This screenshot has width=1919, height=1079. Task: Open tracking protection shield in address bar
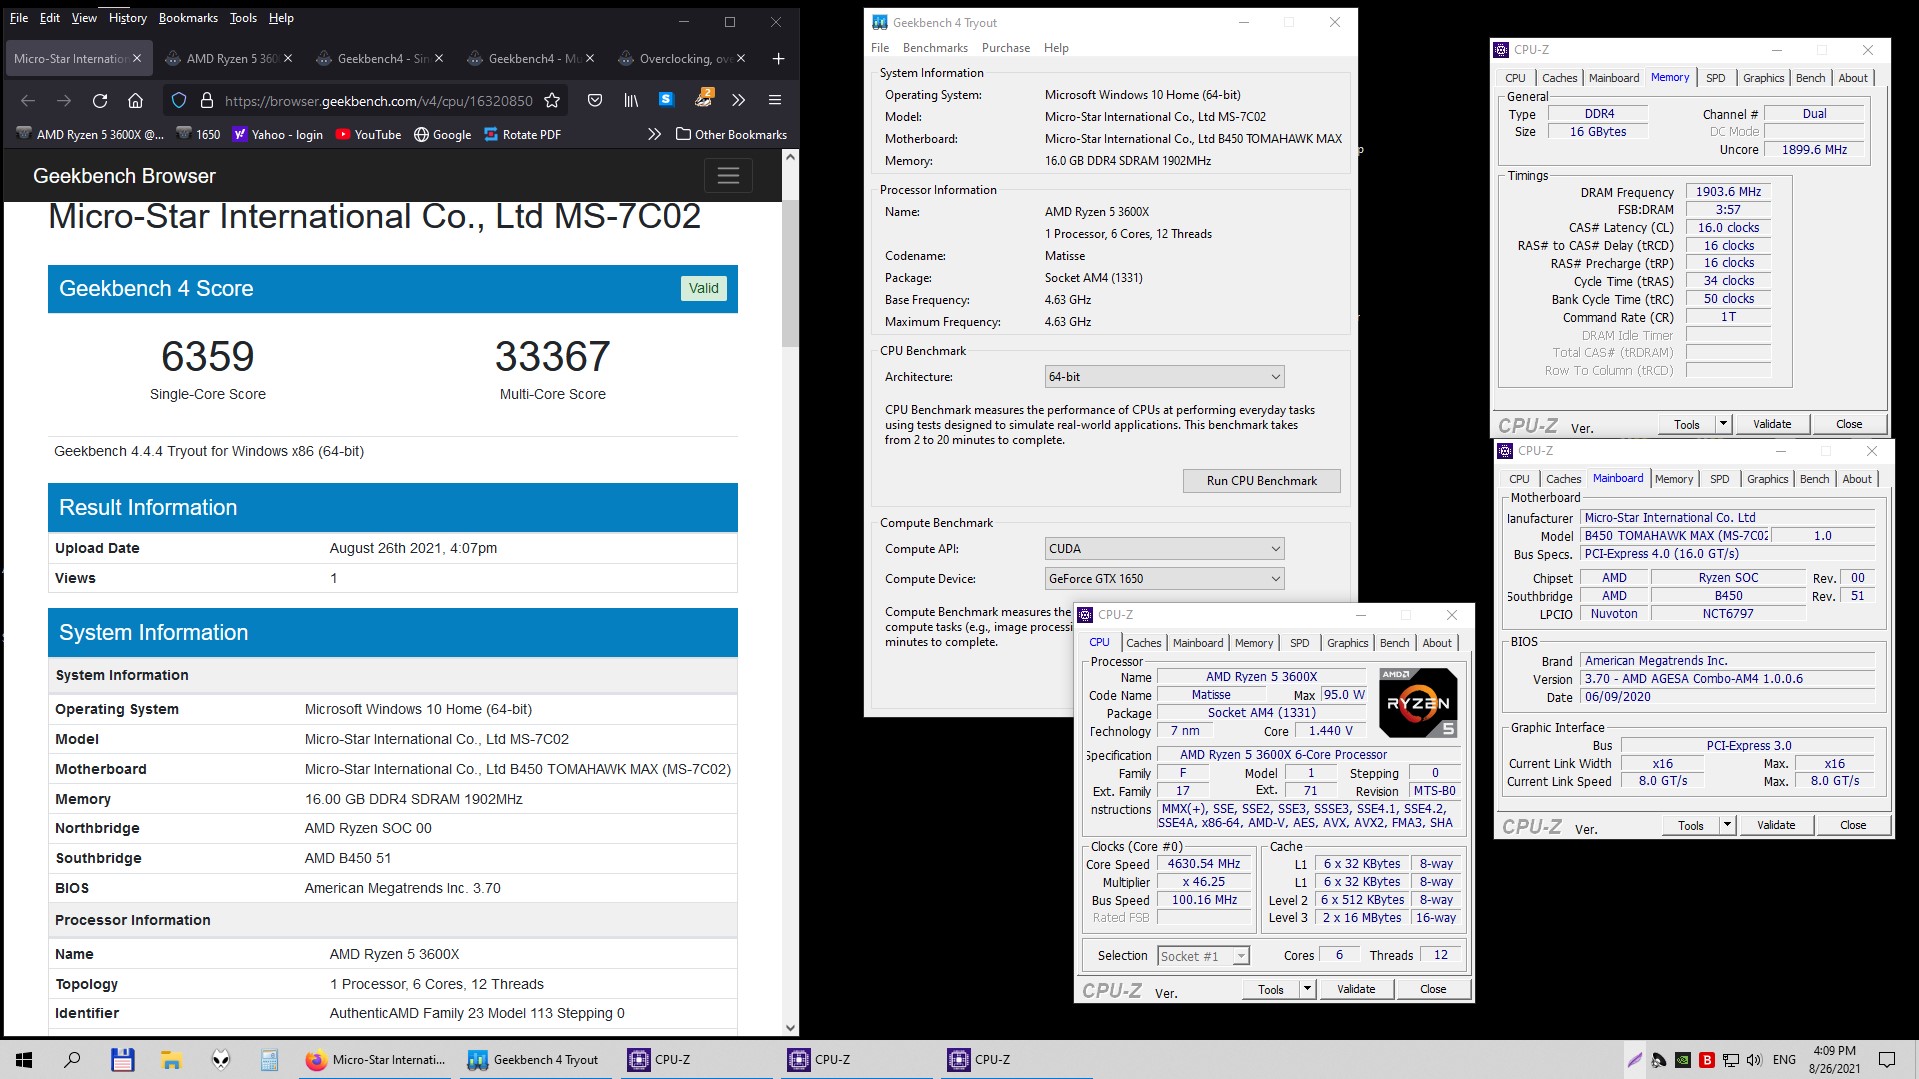pos(179,100)
